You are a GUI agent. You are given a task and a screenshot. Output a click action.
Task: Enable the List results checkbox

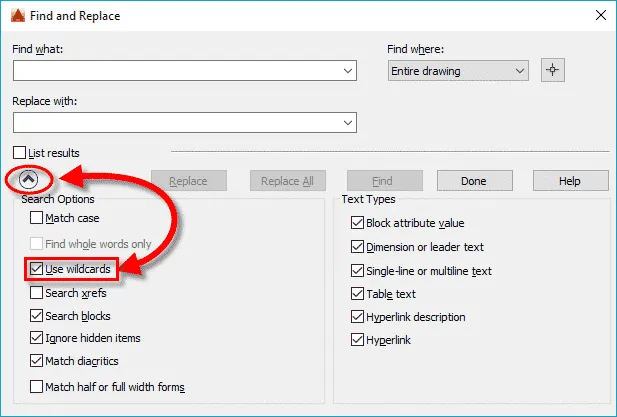(19, 153)
